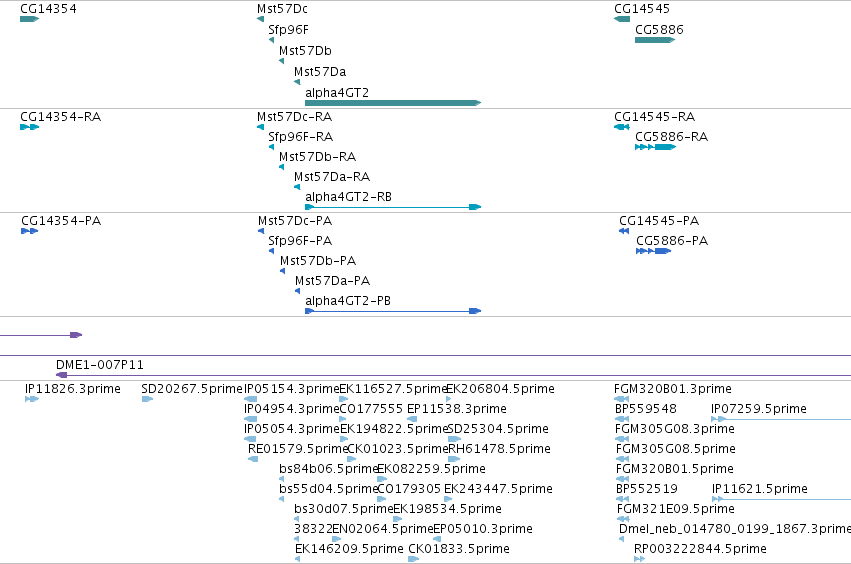Select transcript CG14354-RA
The height and width of the screenshot is (564, 851).
60,117
